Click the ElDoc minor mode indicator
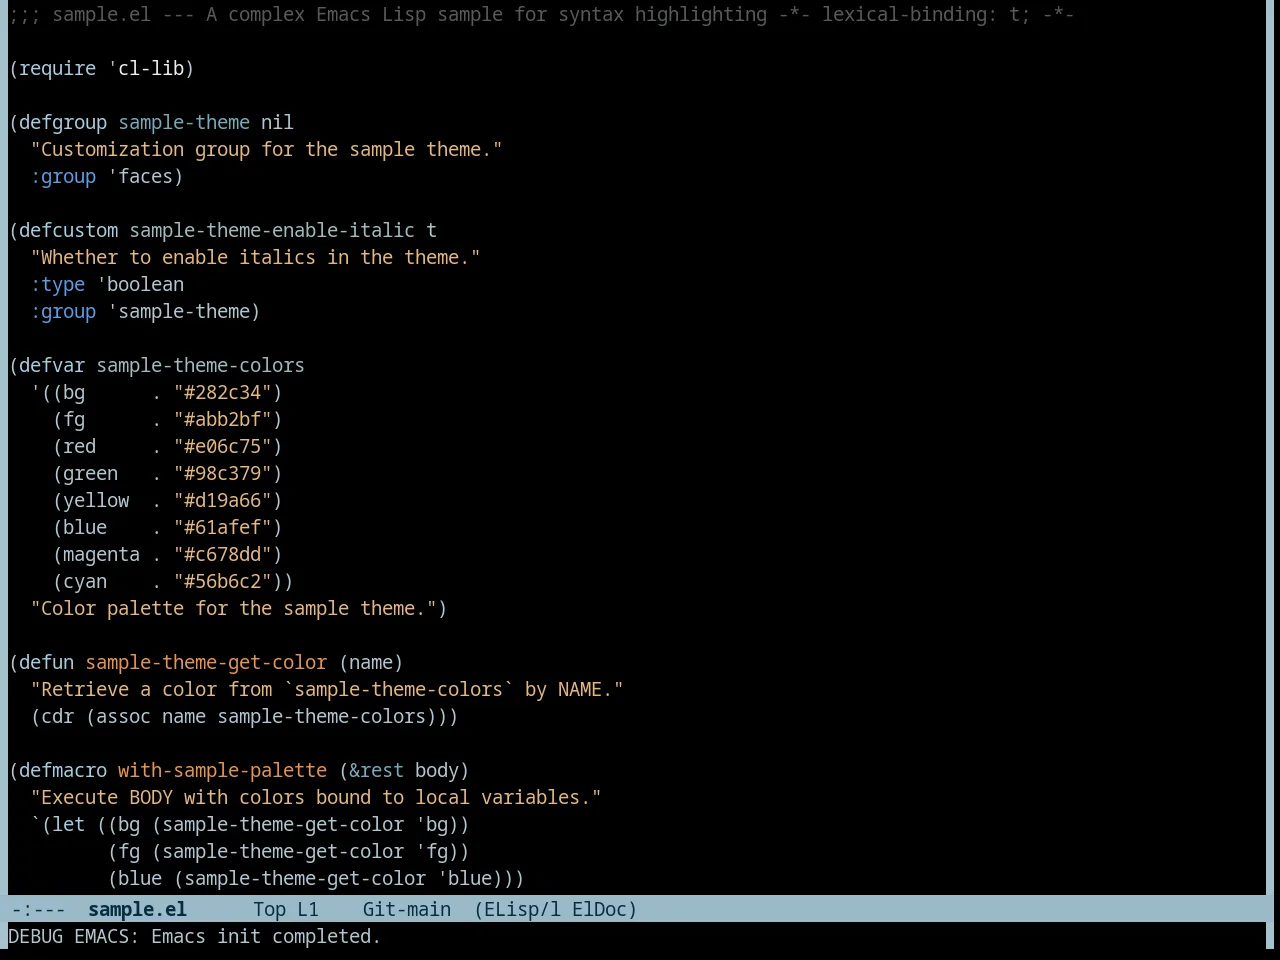The width and height of the screenshot is (1280, 960). tap(600, 909)
